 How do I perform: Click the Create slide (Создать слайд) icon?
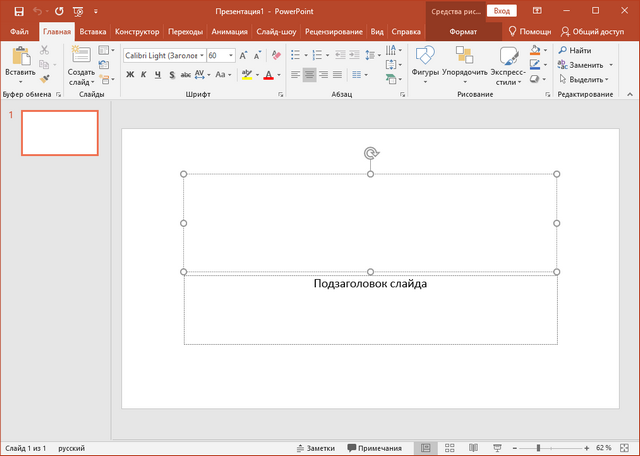coord(80,55)
